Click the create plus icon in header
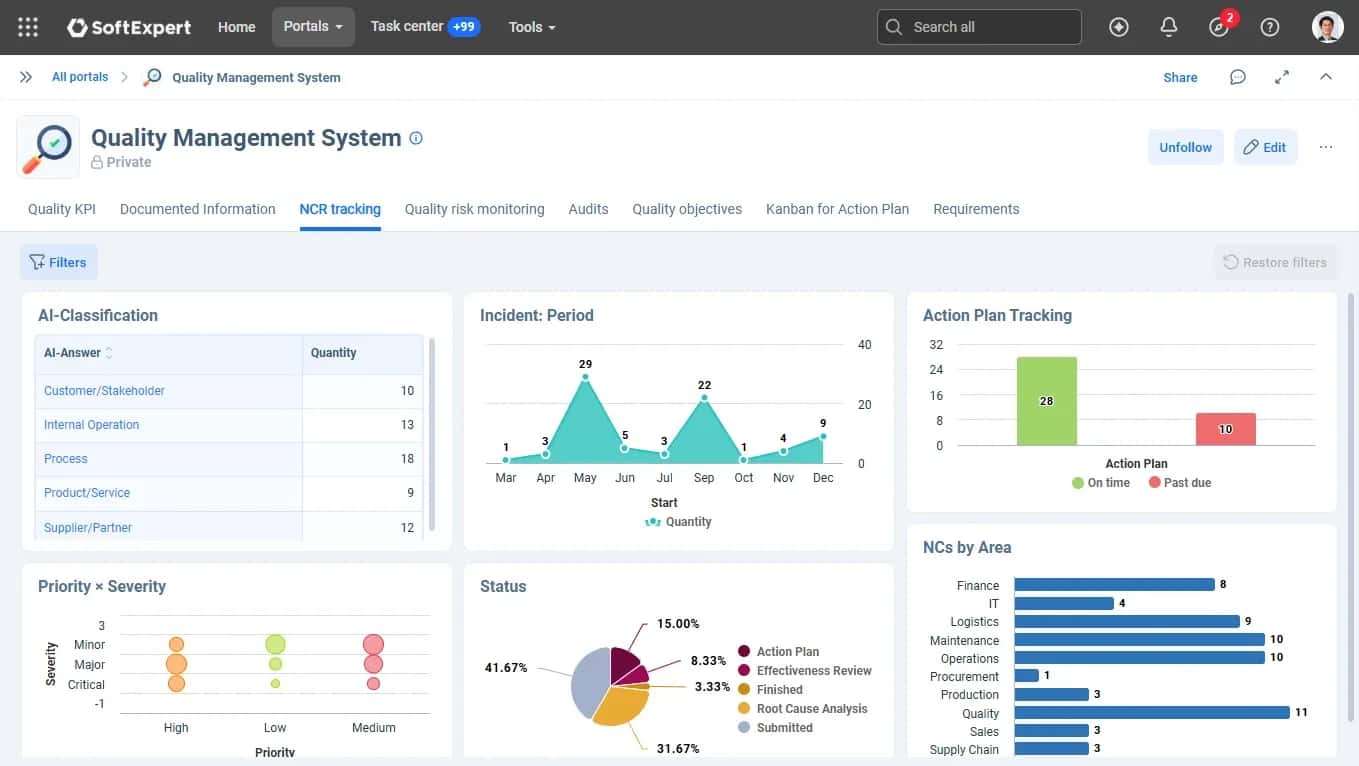The width and height of the screenshot is (1359, 766). point(1119,27)
